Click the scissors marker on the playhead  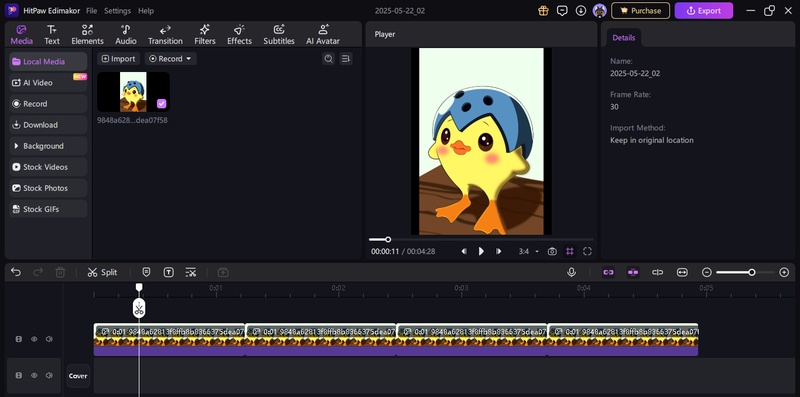[139, 308]
